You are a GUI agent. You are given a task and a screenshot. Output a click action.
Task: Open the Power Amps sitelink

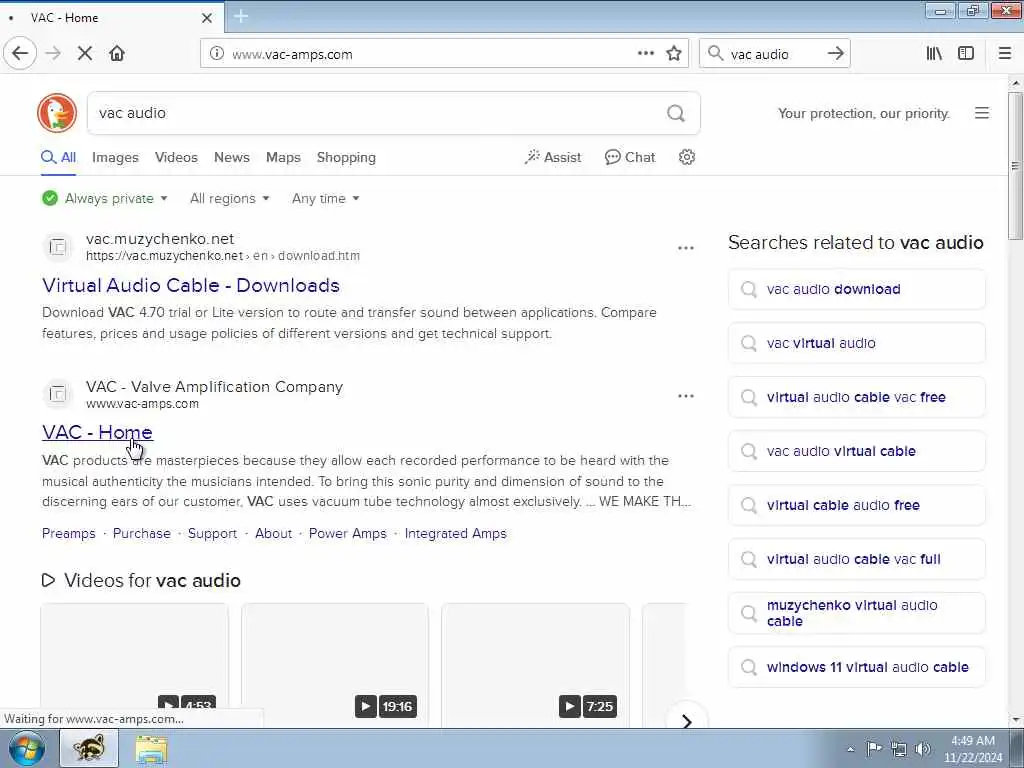click(x=347, y=534)
